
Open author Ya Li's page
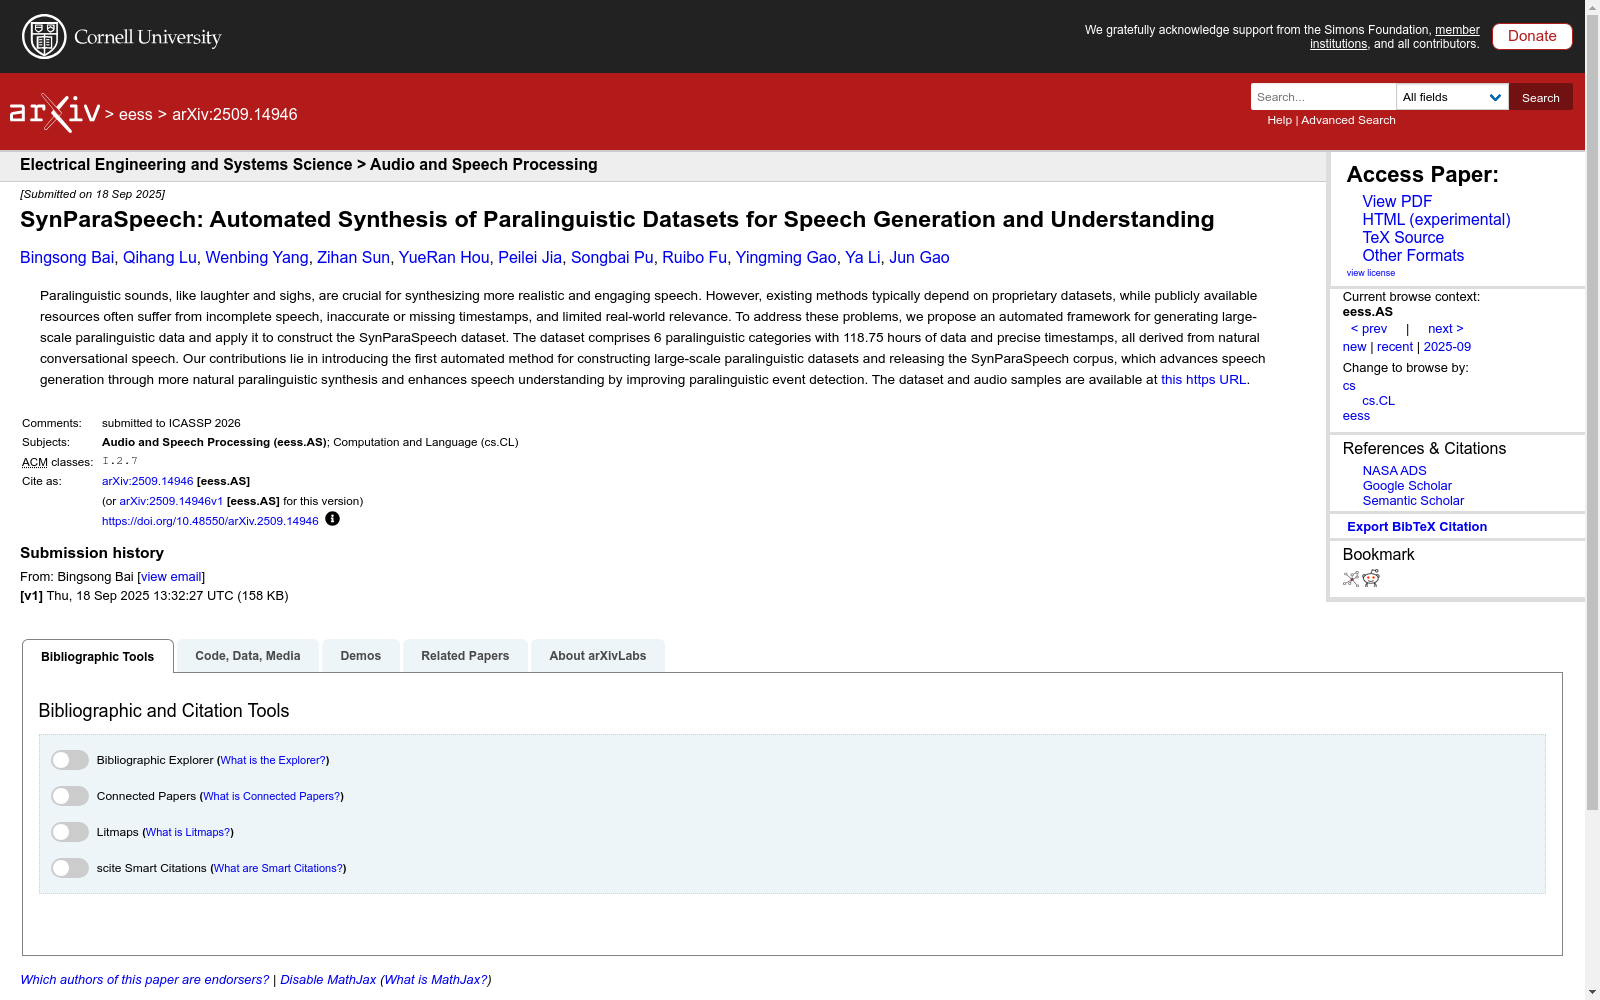pyautogui.click(x=862, y=257)
